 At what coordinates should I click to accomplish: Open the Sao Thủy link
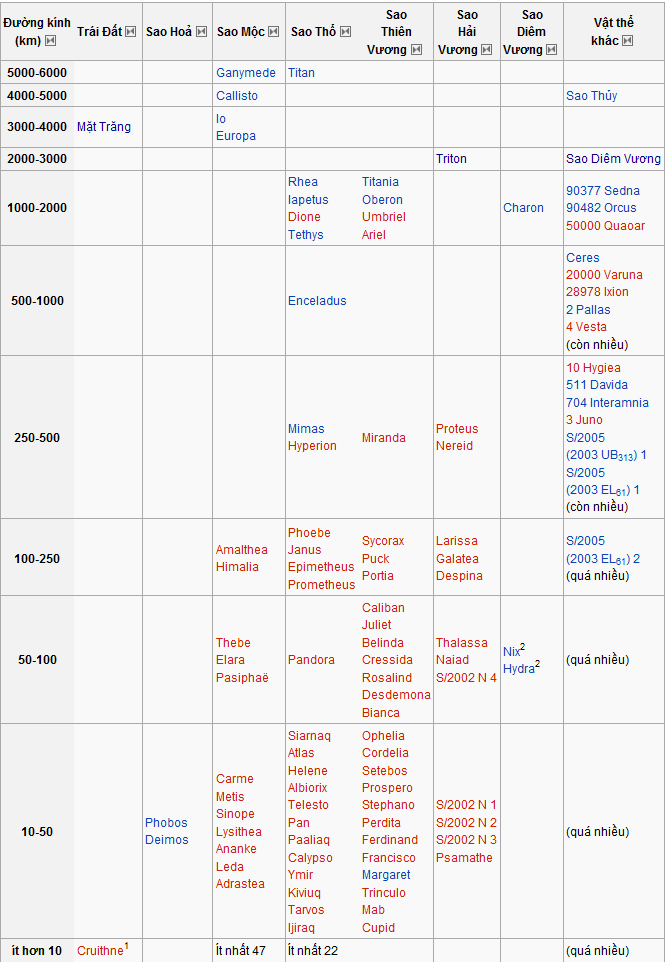(591, 96)
